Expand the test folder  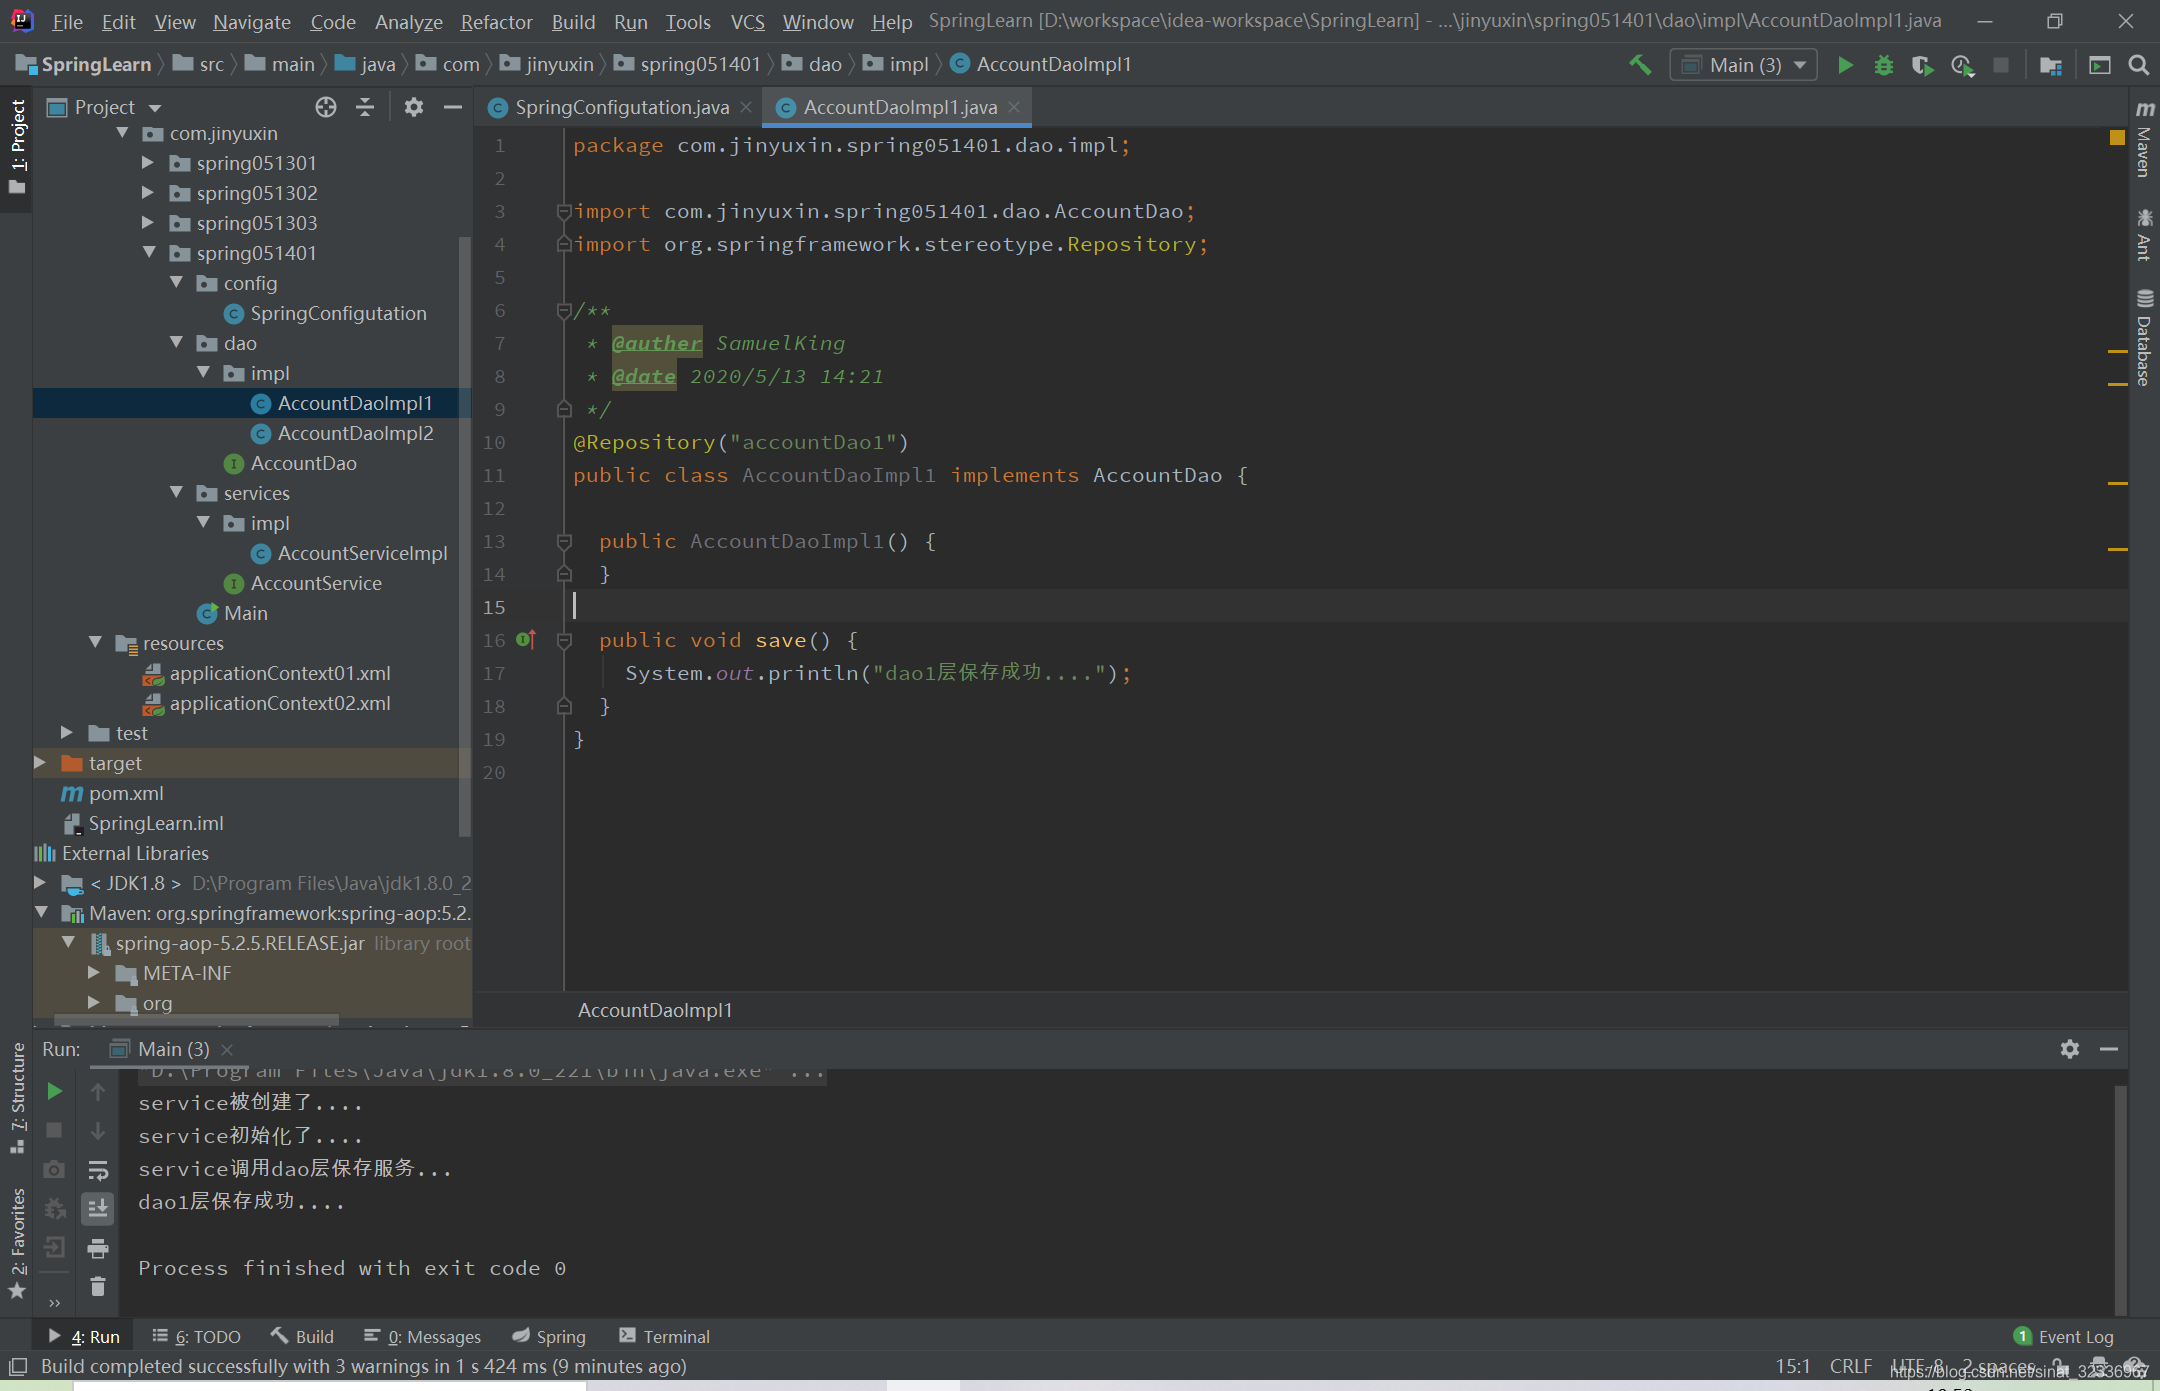67,732
